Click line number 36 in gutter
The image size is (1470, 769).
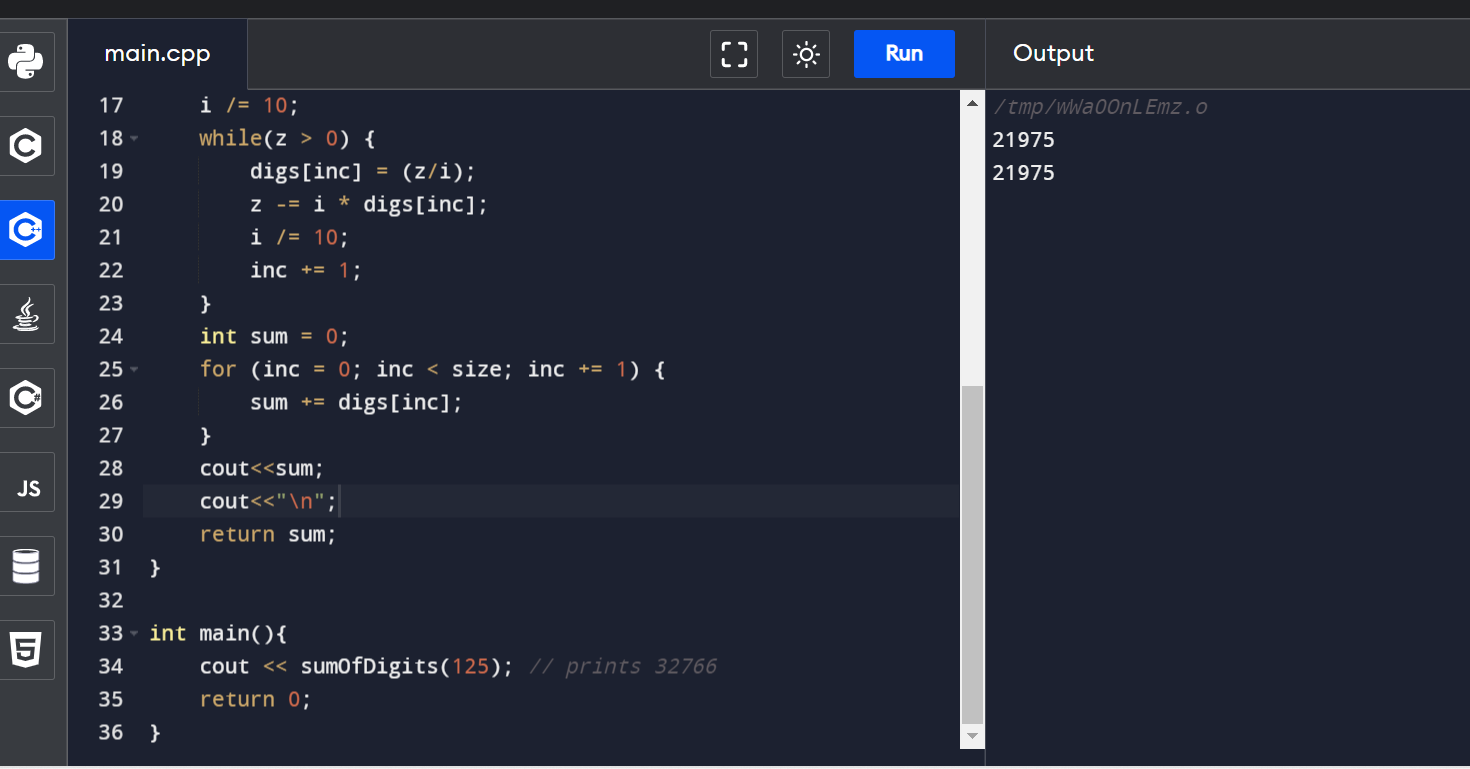pyautogui.click(x=111, y=732)
